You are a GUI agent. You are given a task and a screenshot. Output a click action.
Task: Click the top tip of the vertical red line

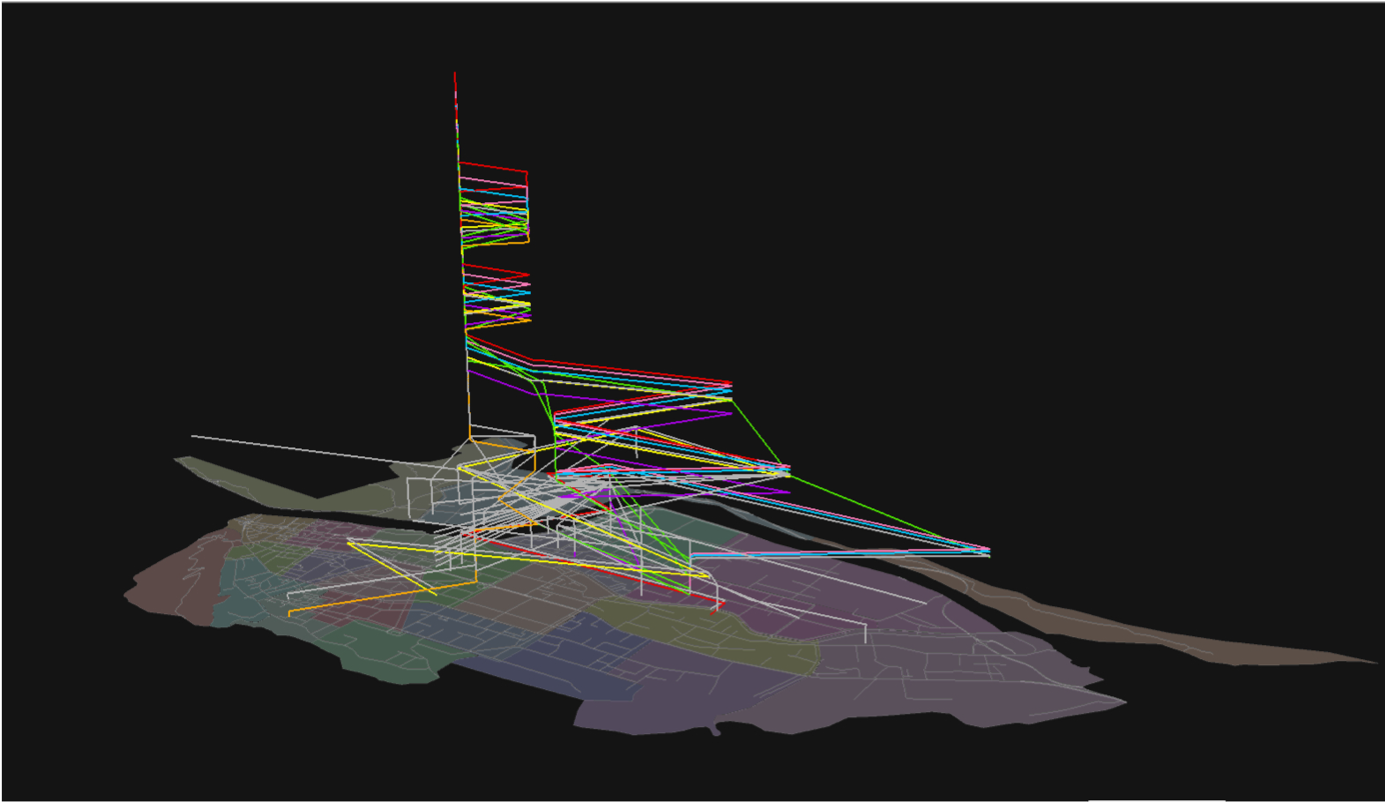click(455, 74)
